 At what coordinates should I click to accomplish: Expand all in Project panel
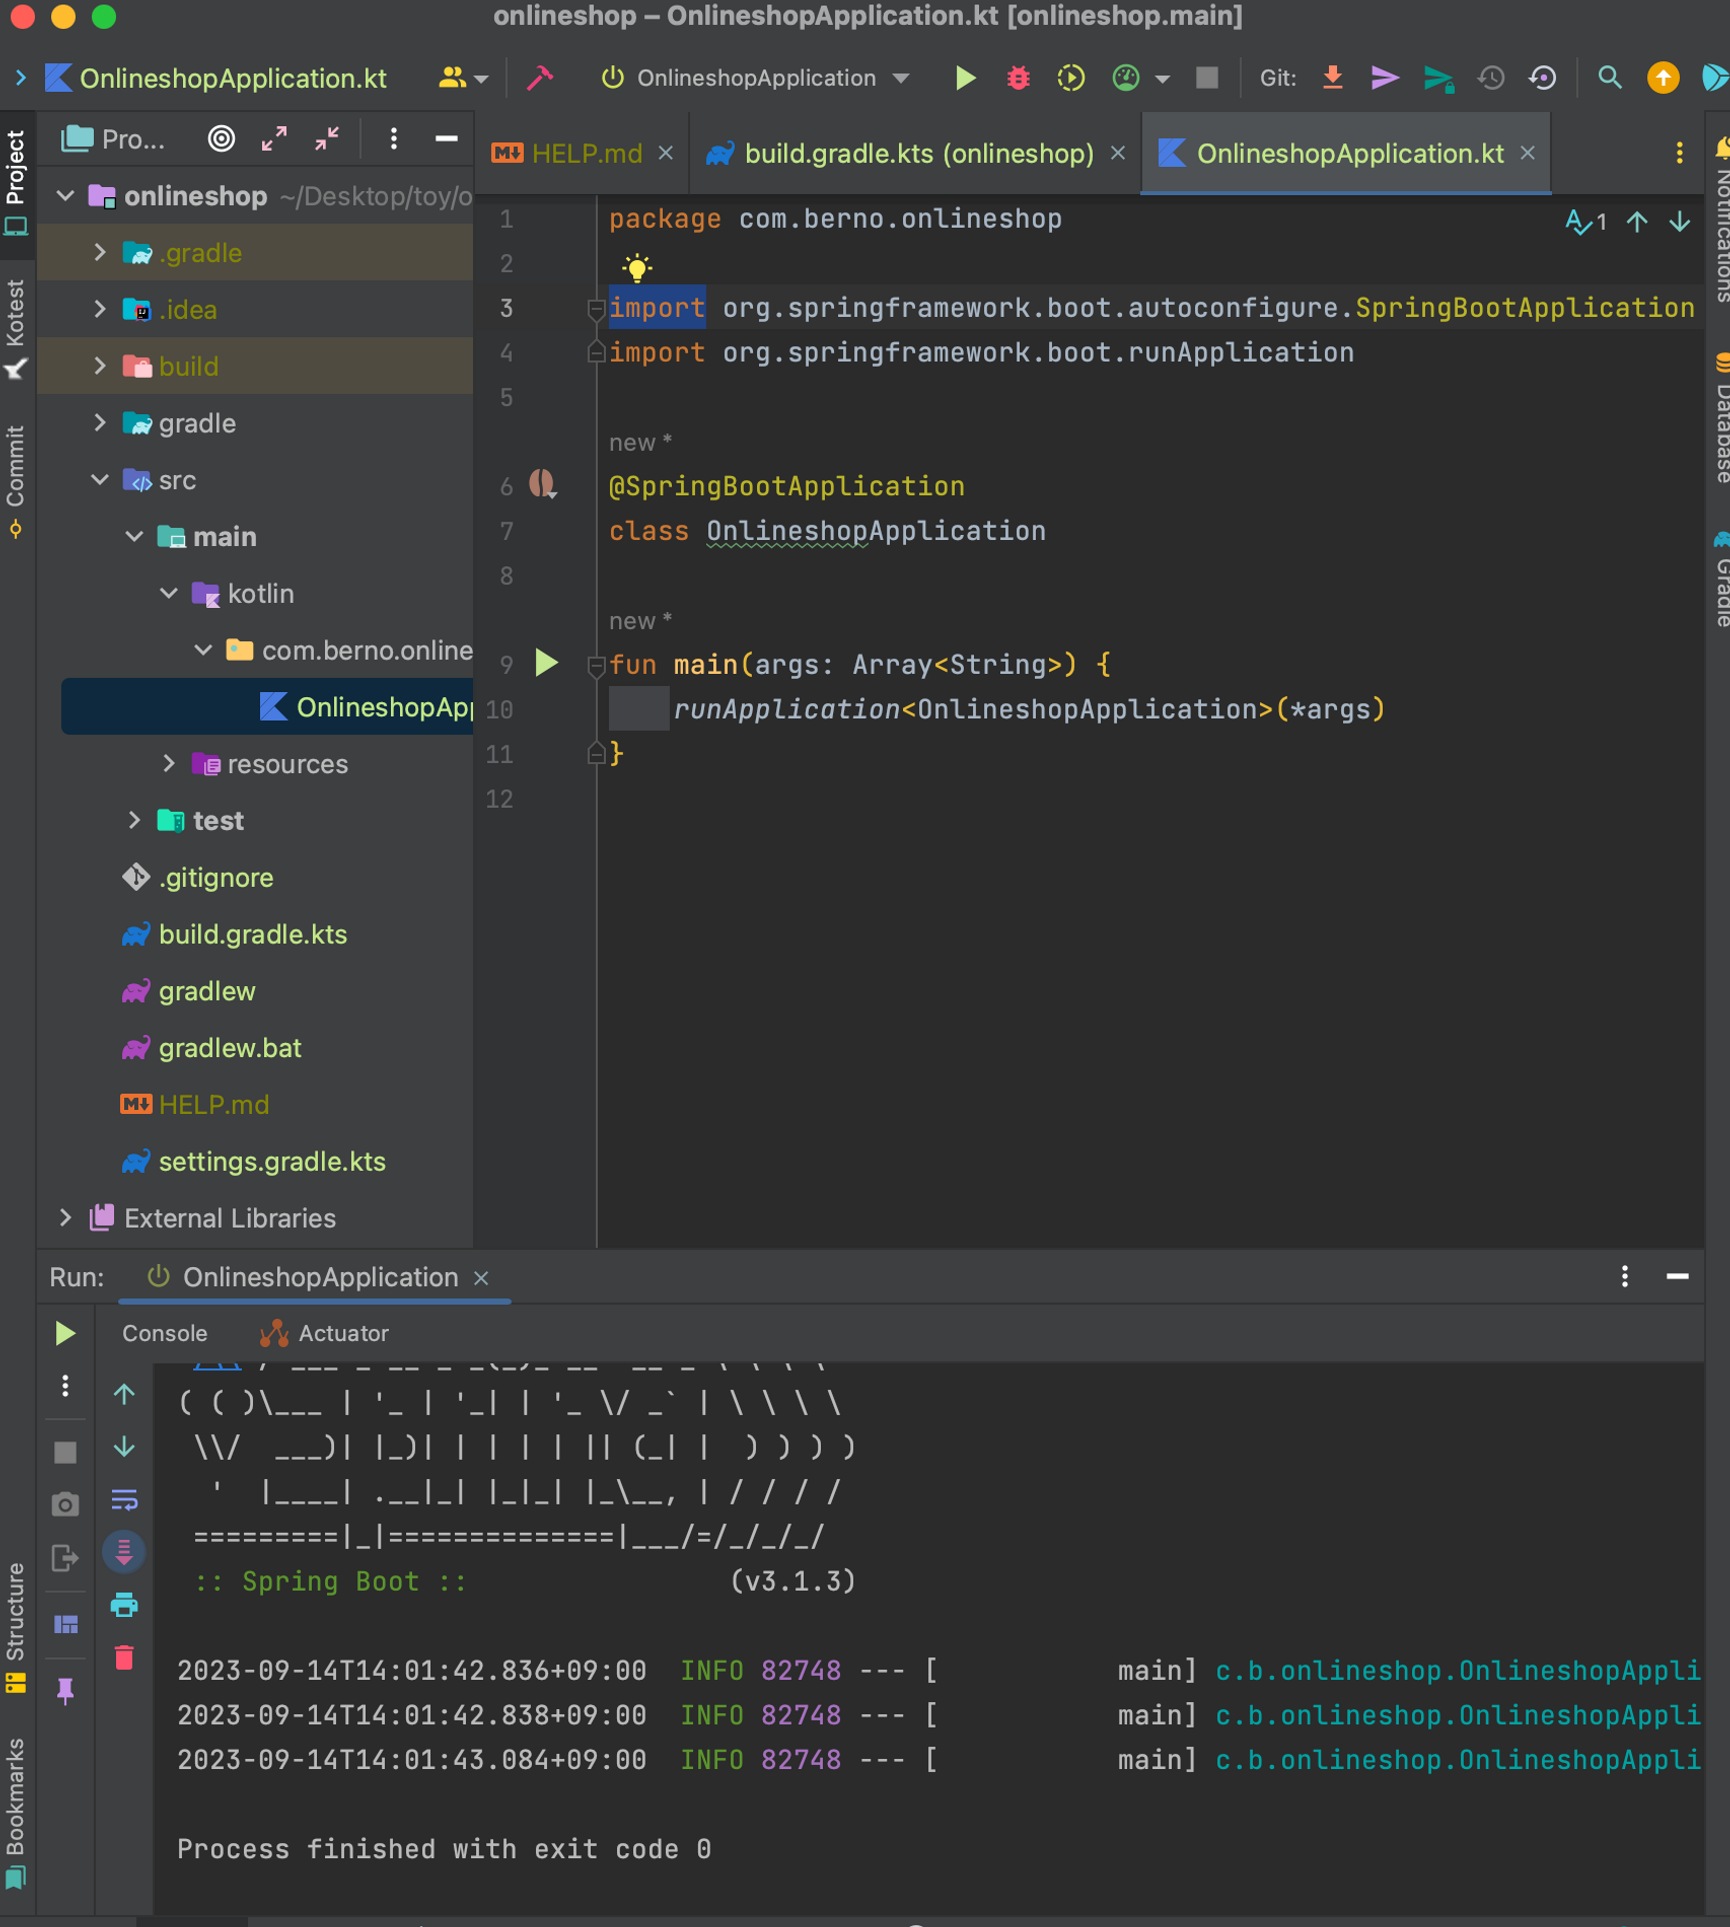tap(274, 139)
